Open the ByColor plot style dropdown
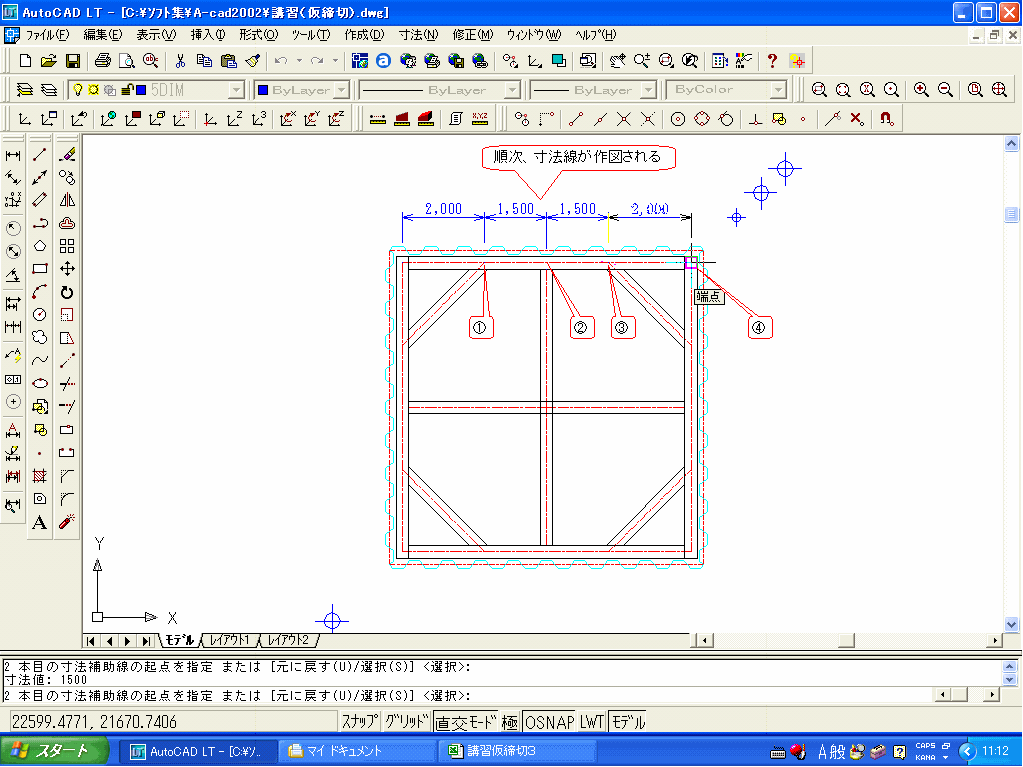1023x767 pixels. click(778, 90)
